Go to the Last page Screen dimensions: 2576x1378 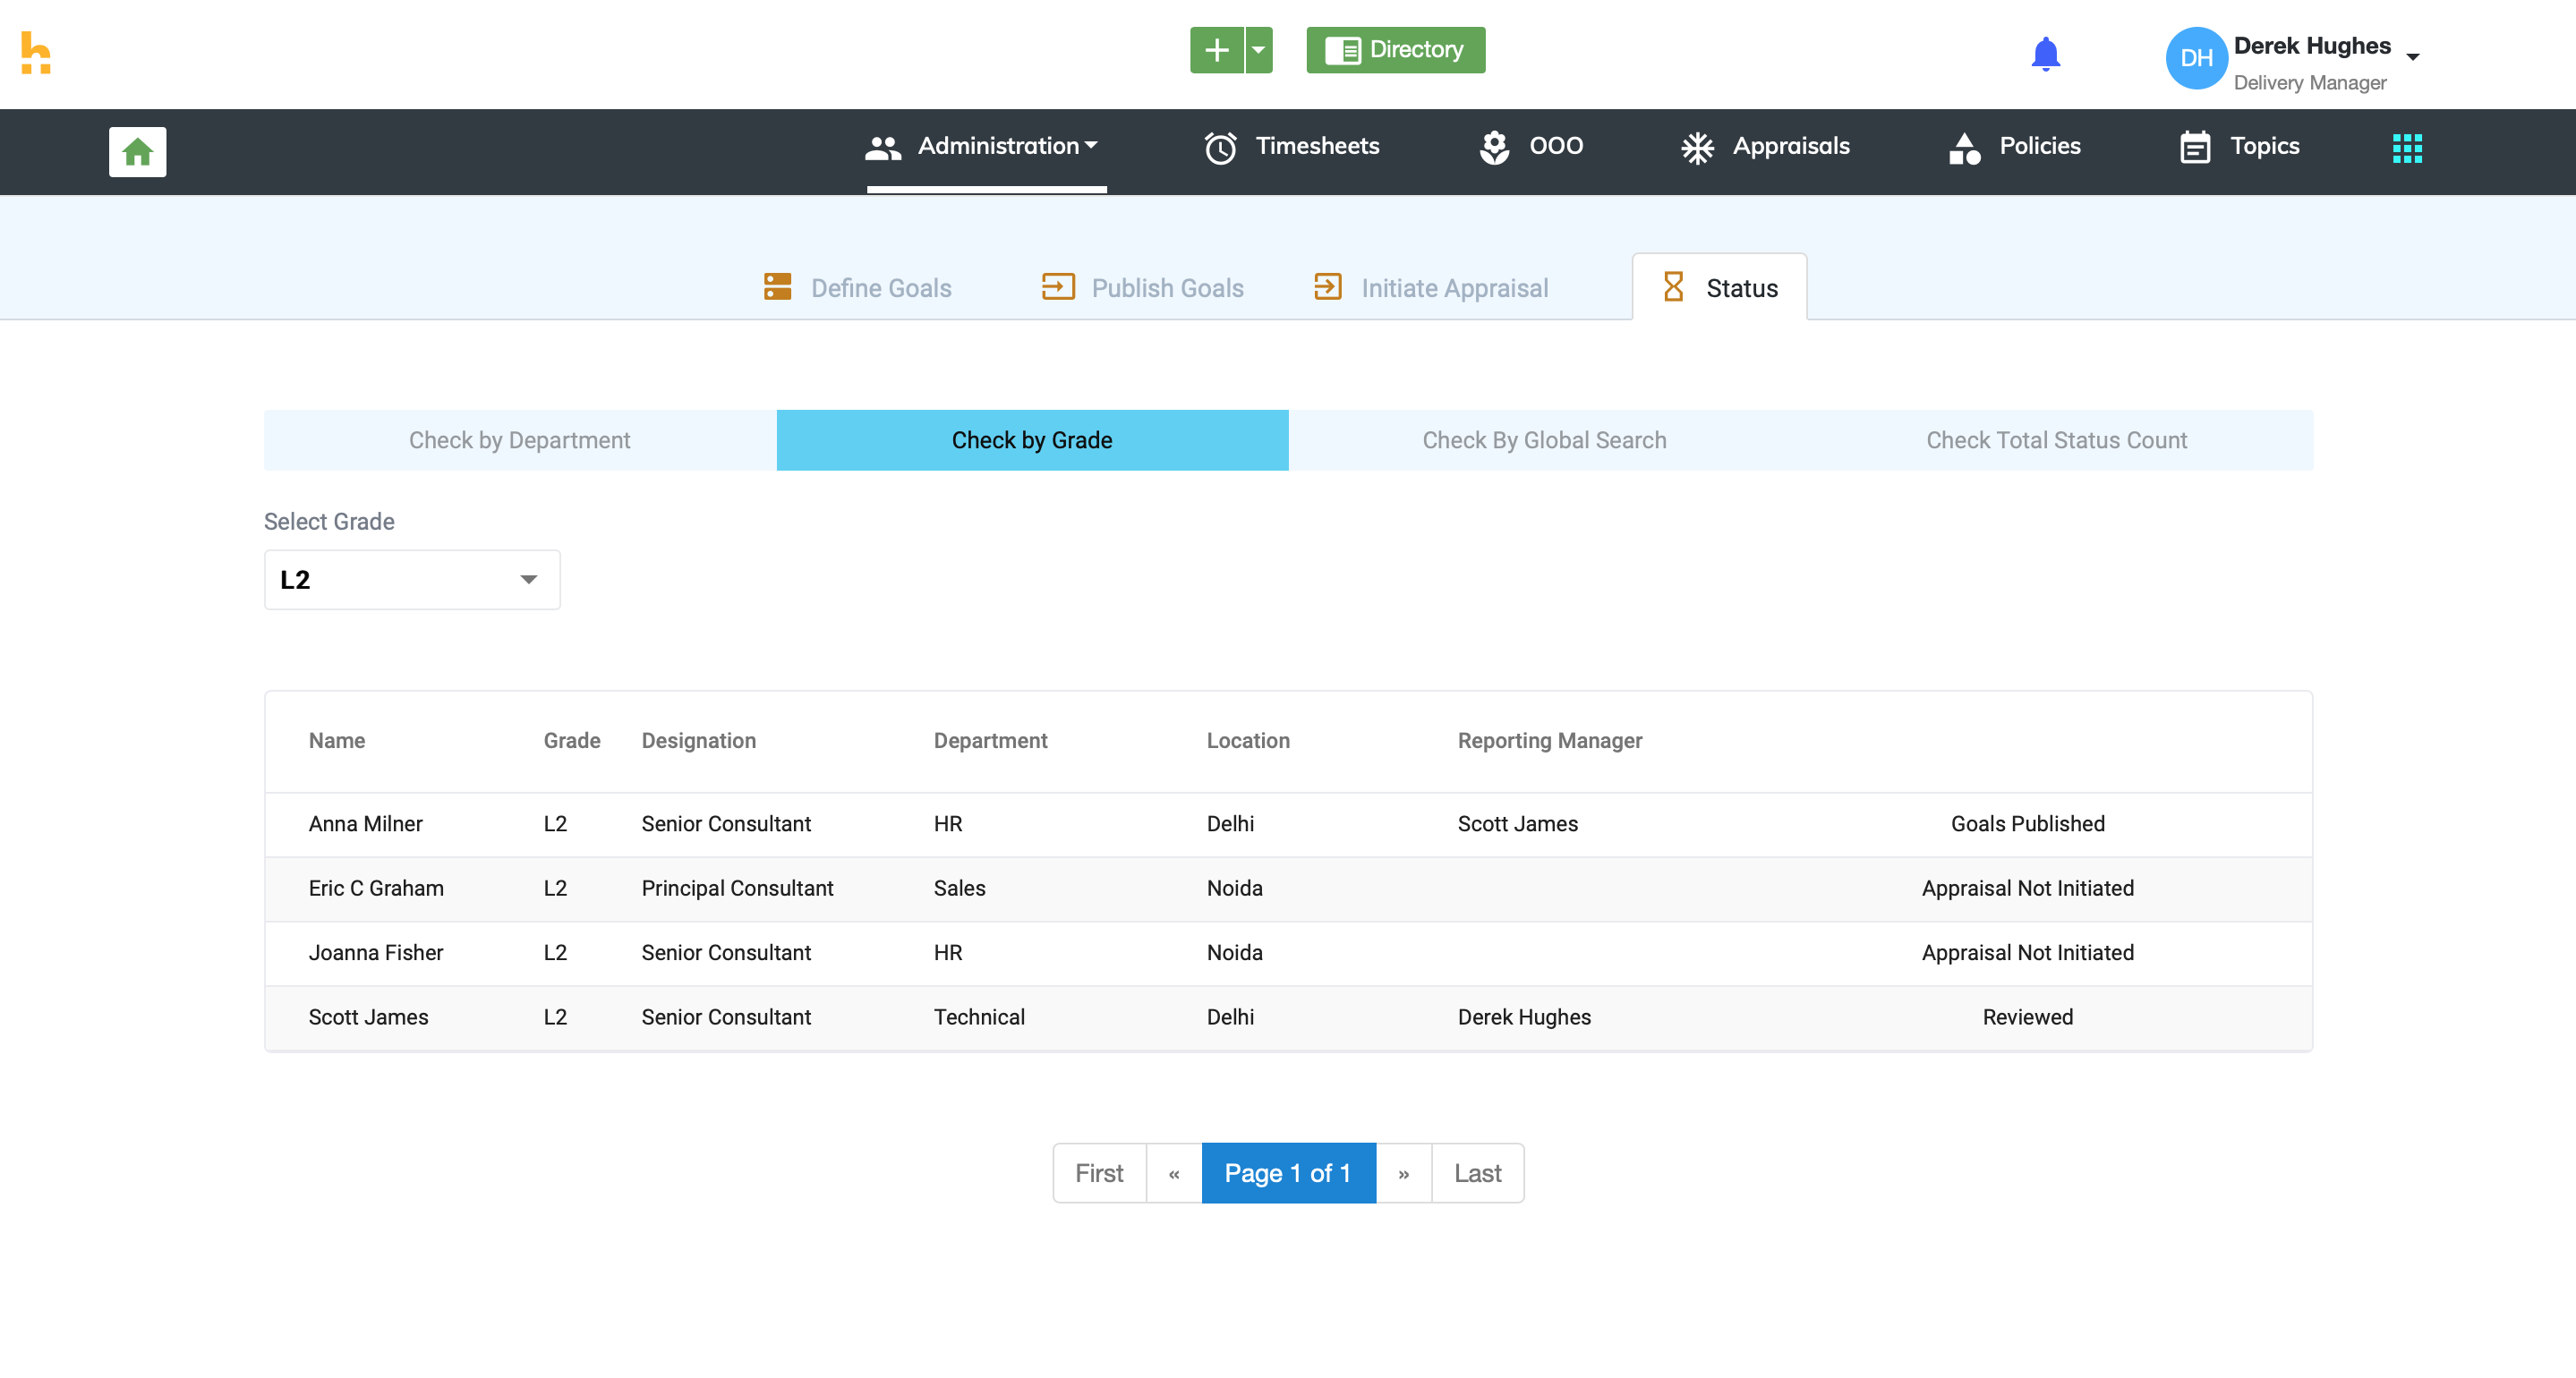pyautogui.click(x=1478, y=1173)
